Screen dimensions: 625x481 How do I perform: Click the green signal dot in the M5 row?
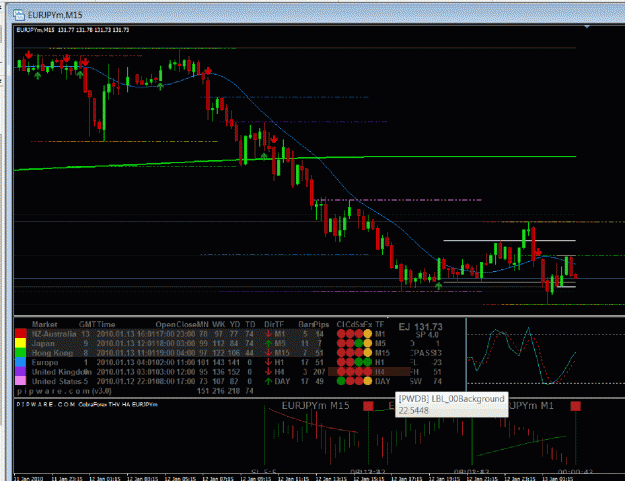click(359, 344)
